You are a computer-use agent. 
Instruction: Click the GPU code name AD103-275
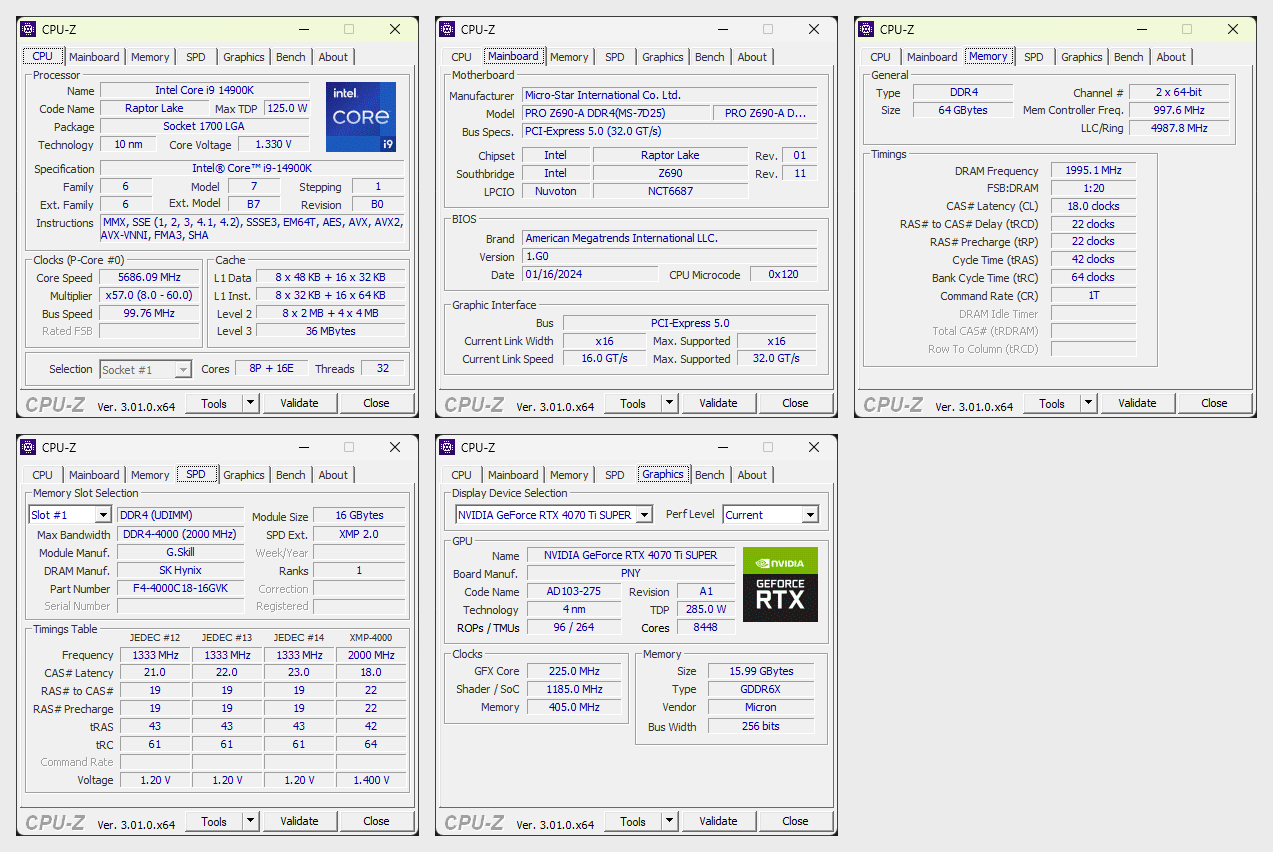click(573, 591)
